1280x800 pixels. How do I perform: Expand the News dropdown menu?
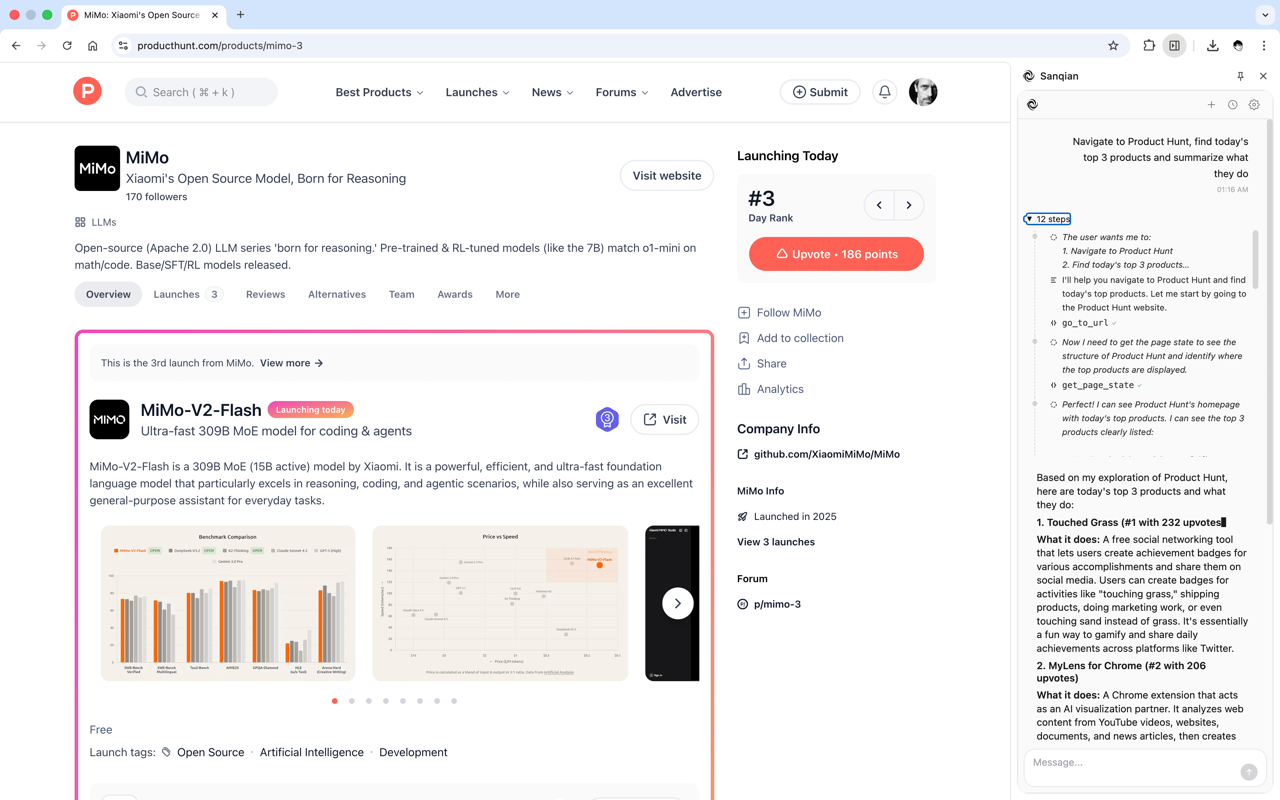(x=552, y=92)
